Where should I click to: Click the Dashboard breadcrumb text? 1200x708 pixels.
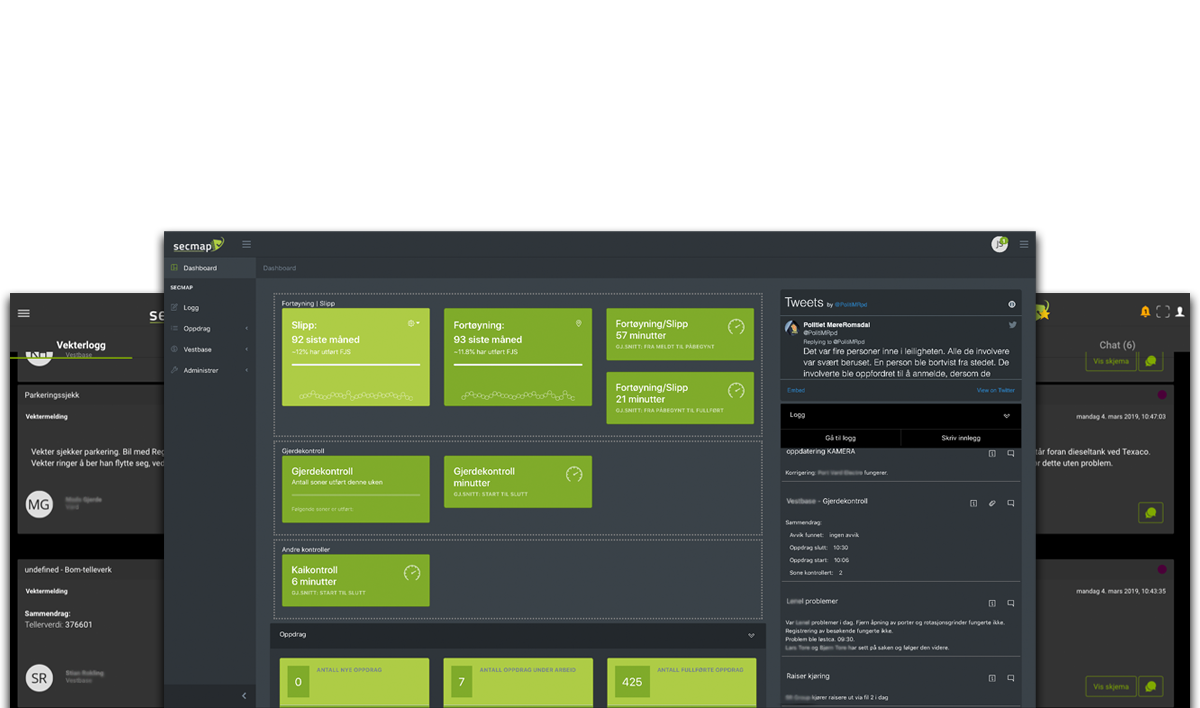point(280,268)
